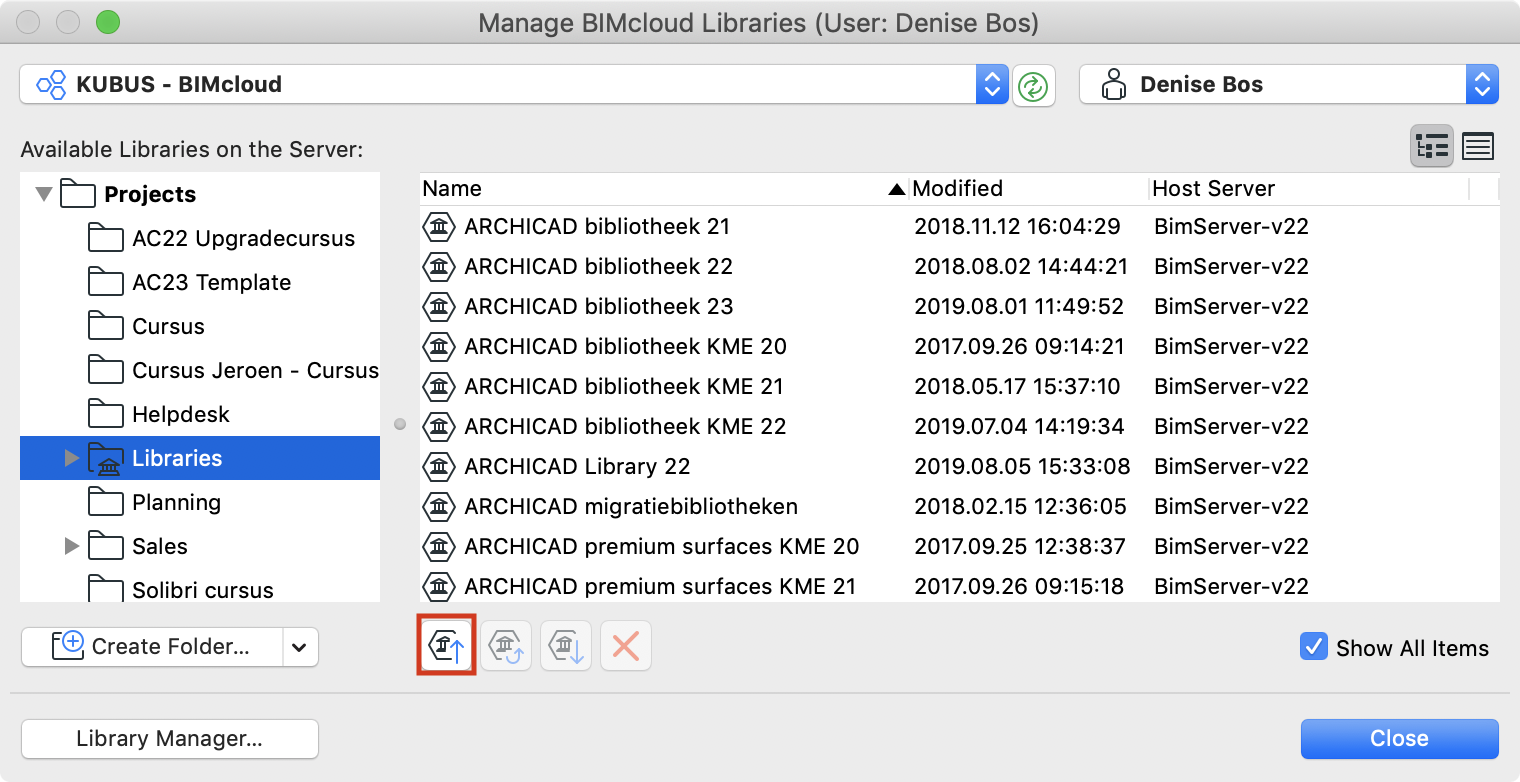Click the Upload Library icon button

coord(446,646)
